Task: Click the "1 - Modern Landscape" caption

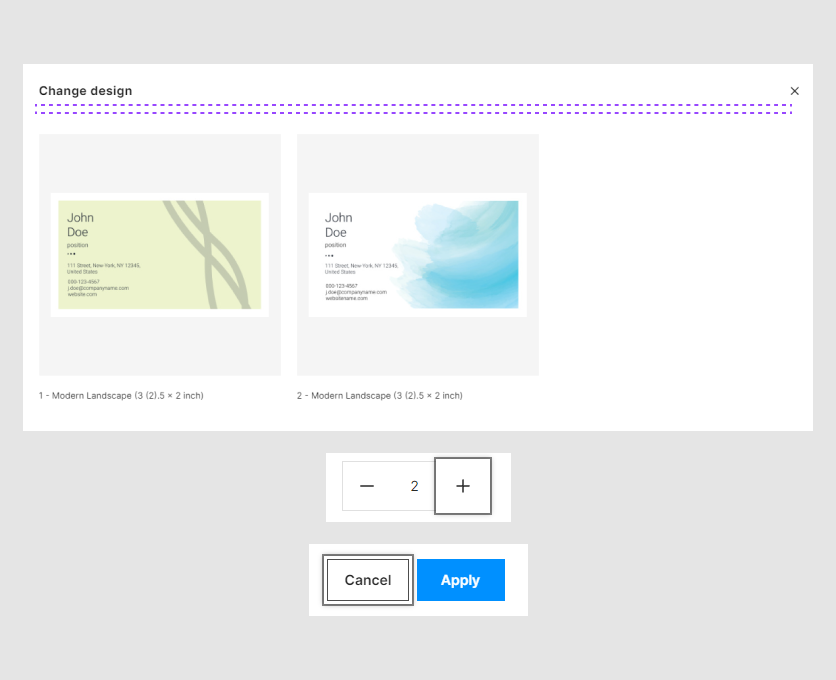Action: (x=121, y=396)
